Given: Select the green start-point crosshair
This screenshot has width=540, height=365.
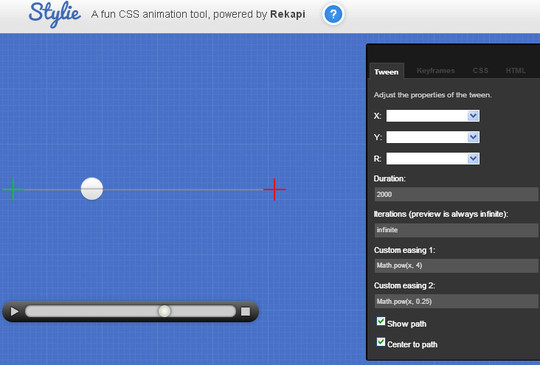Looking at the screenshot, I should (x=13, y=189).
